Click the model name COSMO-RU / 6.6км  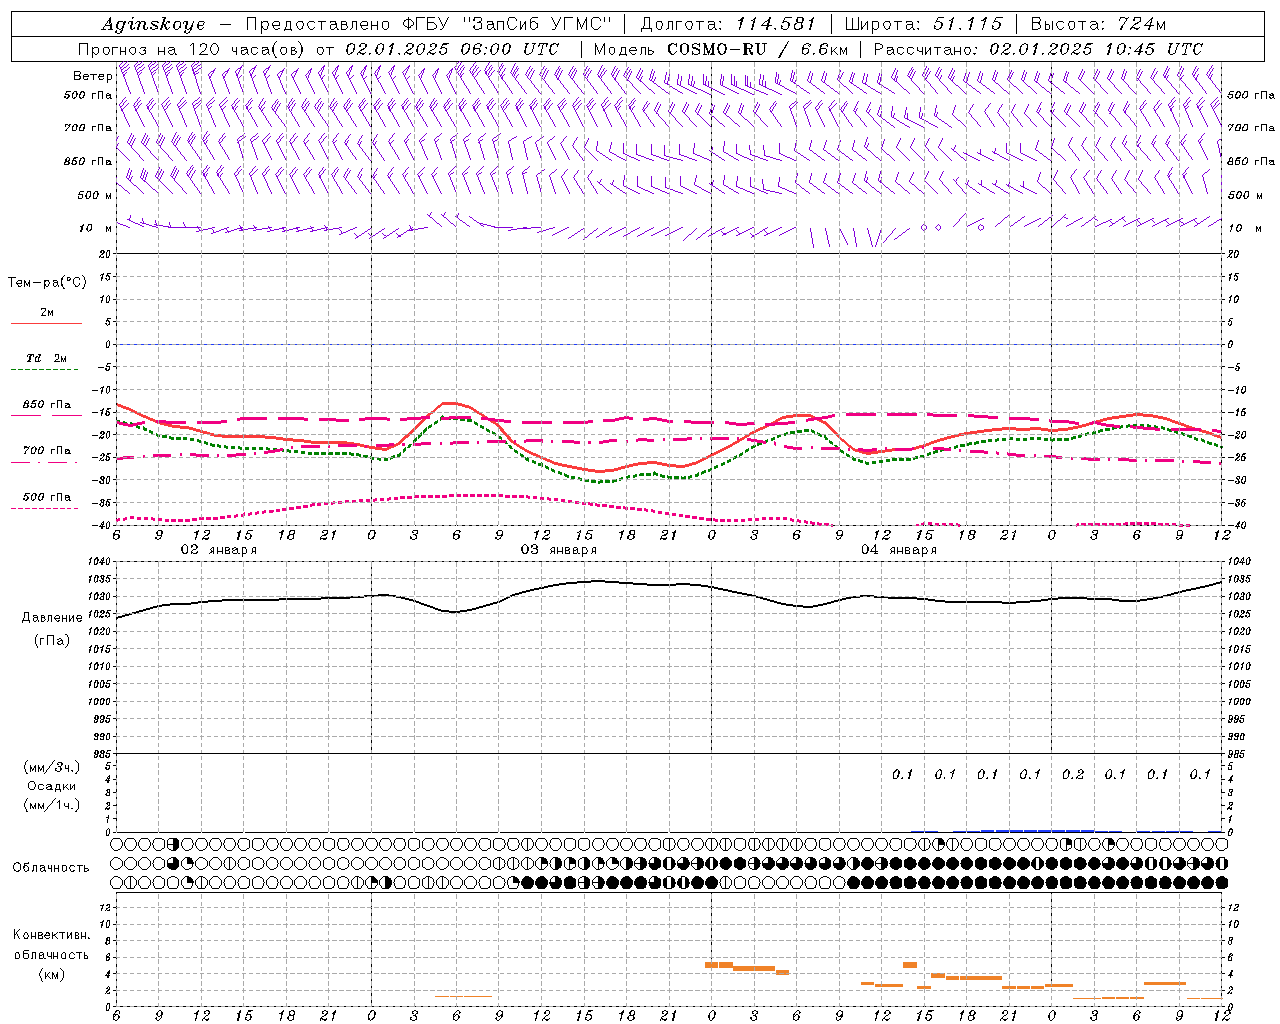757,49
